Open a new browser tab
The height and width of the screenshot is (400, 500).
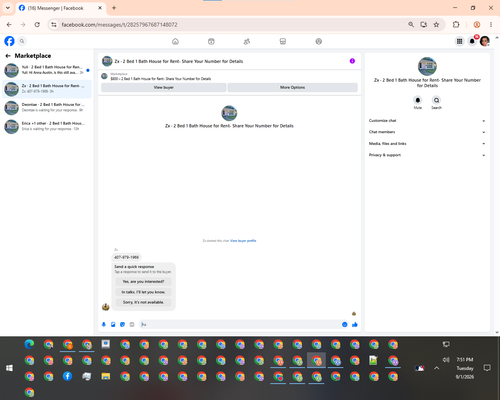pos(114,8)
